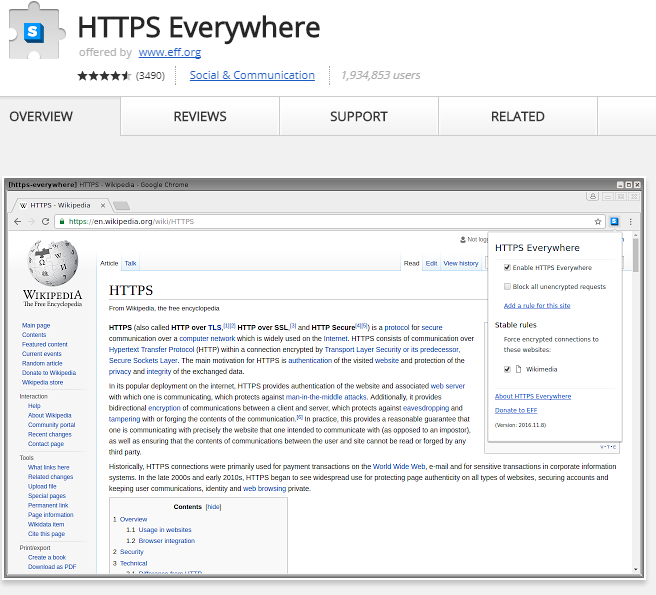Click Add a rule for this site
The width and height of the screenshot is (656, 595).
[x=537, y=305]
